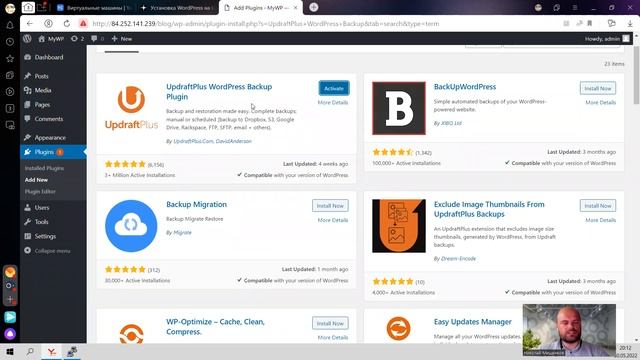Focus the browser address bar URL
This screenshot has height=360, width=640.
(x=265, y=24)
